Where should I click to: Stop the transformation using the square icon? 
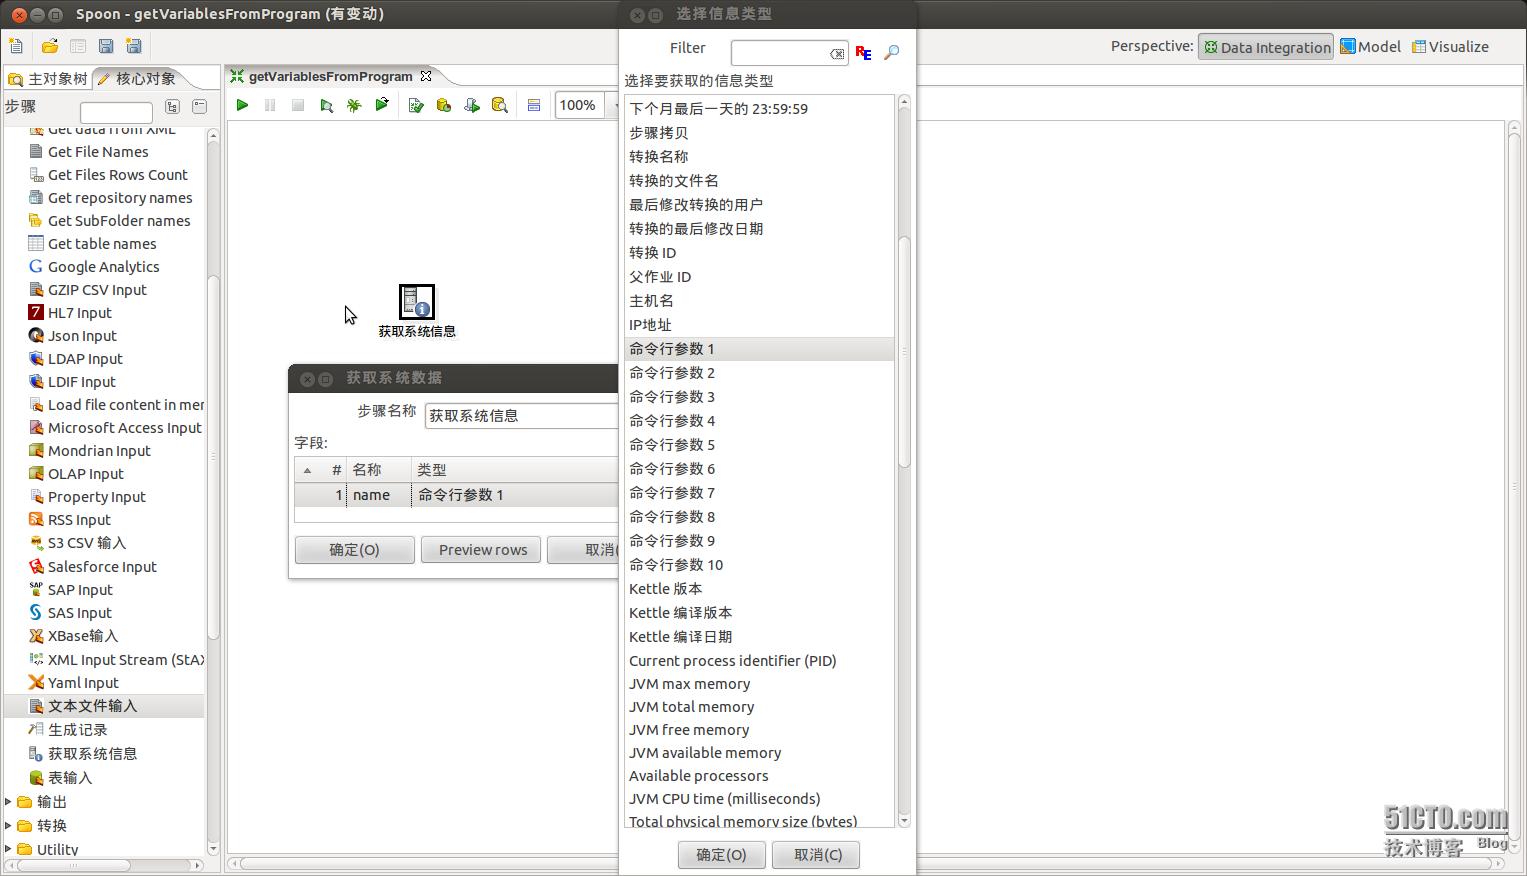point(298,105)
